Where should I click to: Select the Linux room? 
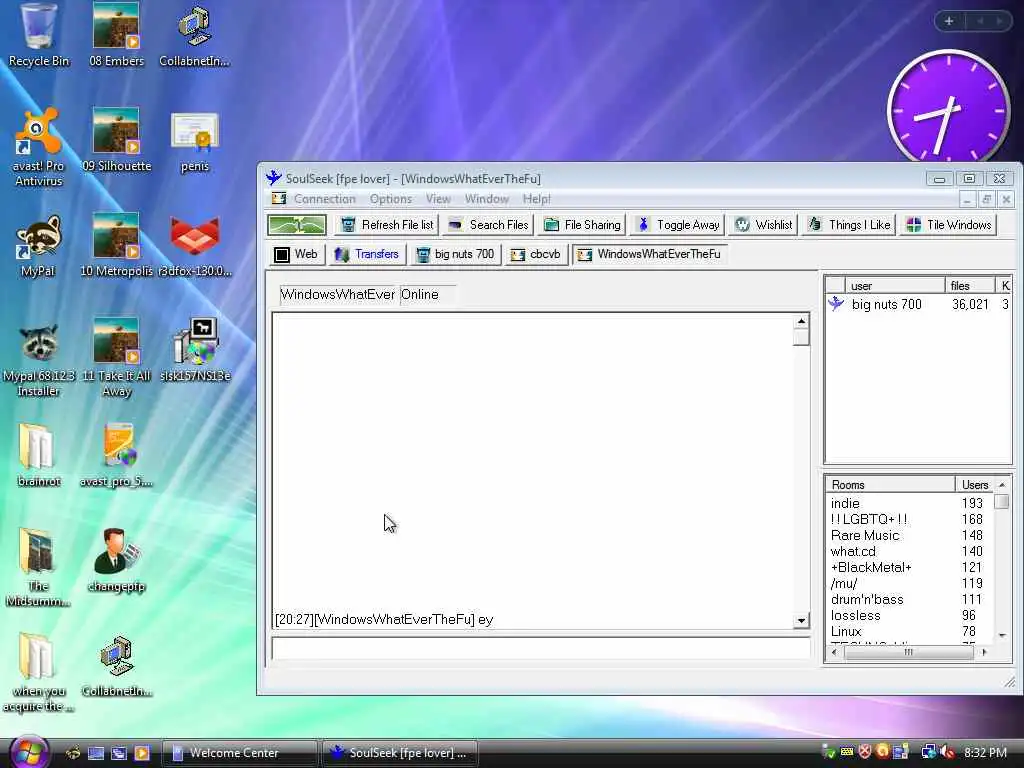tap(909, 632)
